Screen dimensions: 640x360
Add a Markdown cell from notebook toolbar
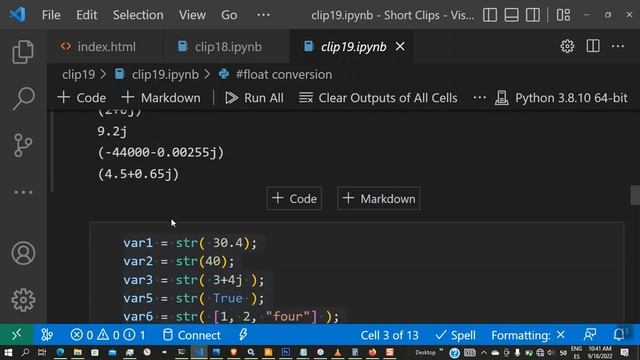click(x=161, y=98)
